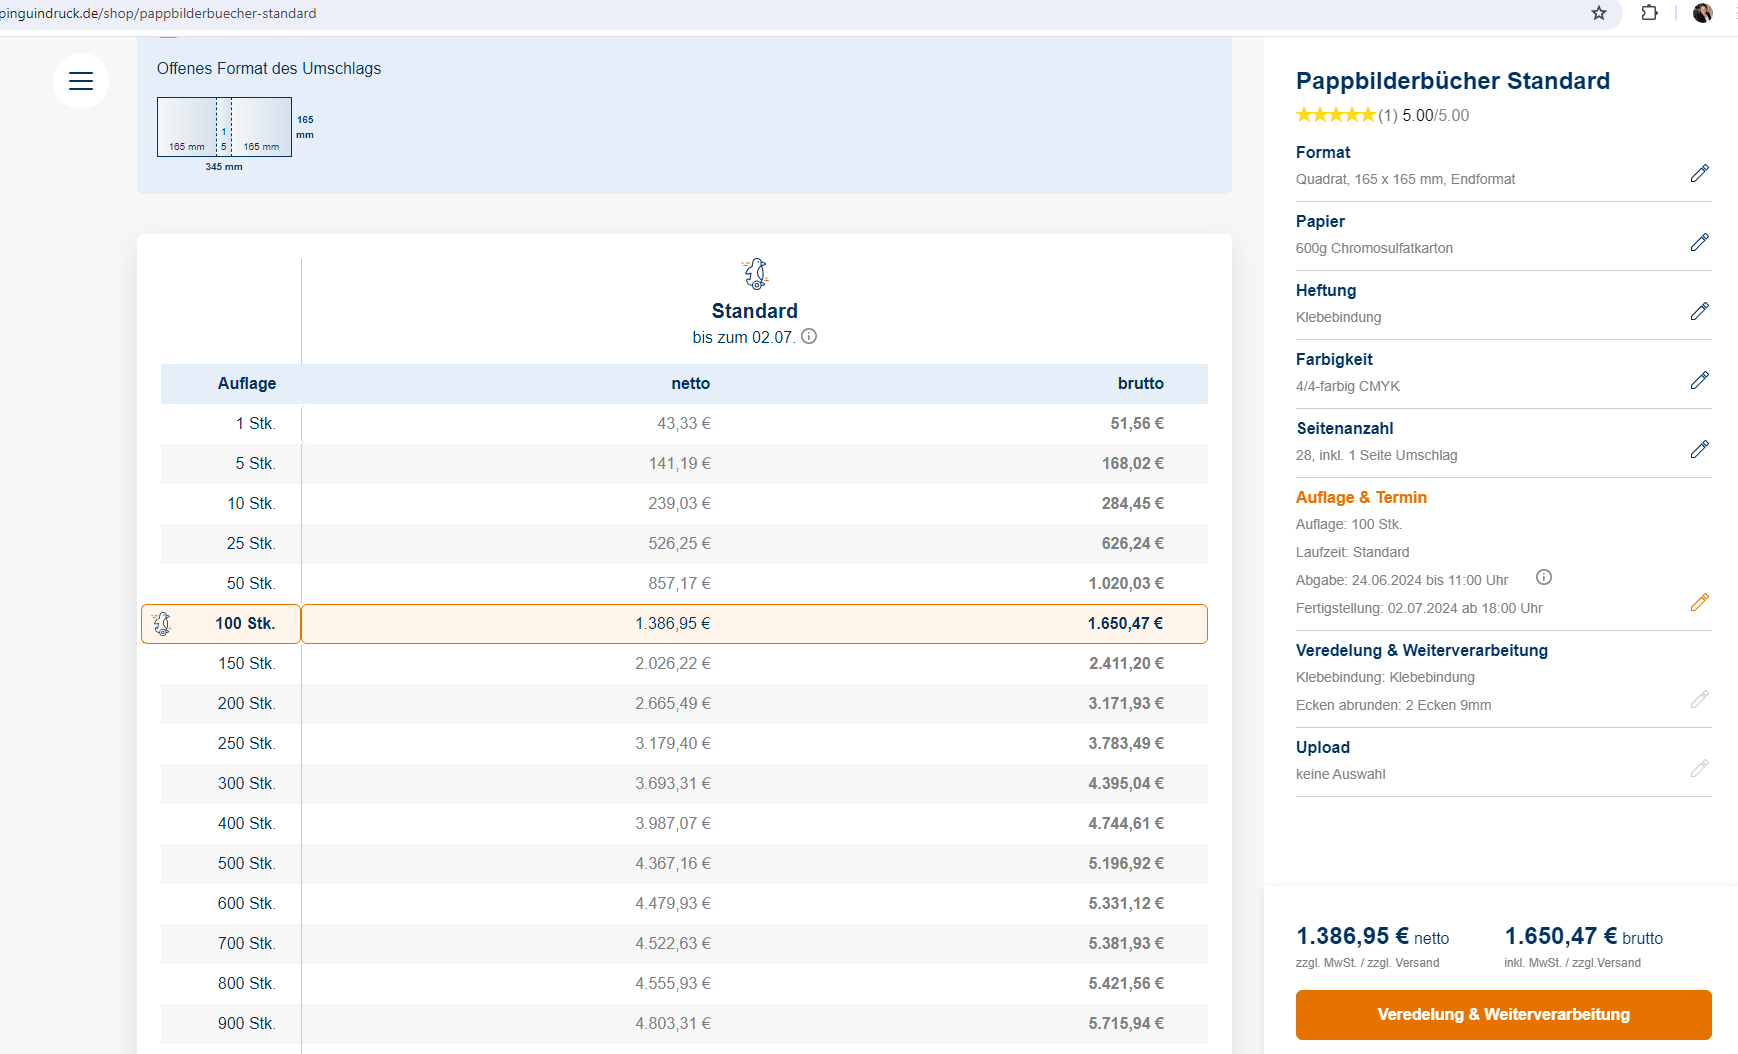Select the 50 Stk. quantity row
The width and height of the screenshot is (1738, 1054).
tap(684, 583)
